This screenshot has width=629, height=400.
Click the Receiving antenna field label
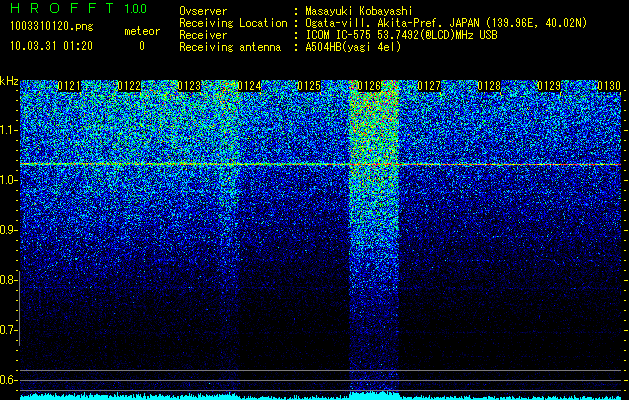pyautogui.click(x=230, y=47)
